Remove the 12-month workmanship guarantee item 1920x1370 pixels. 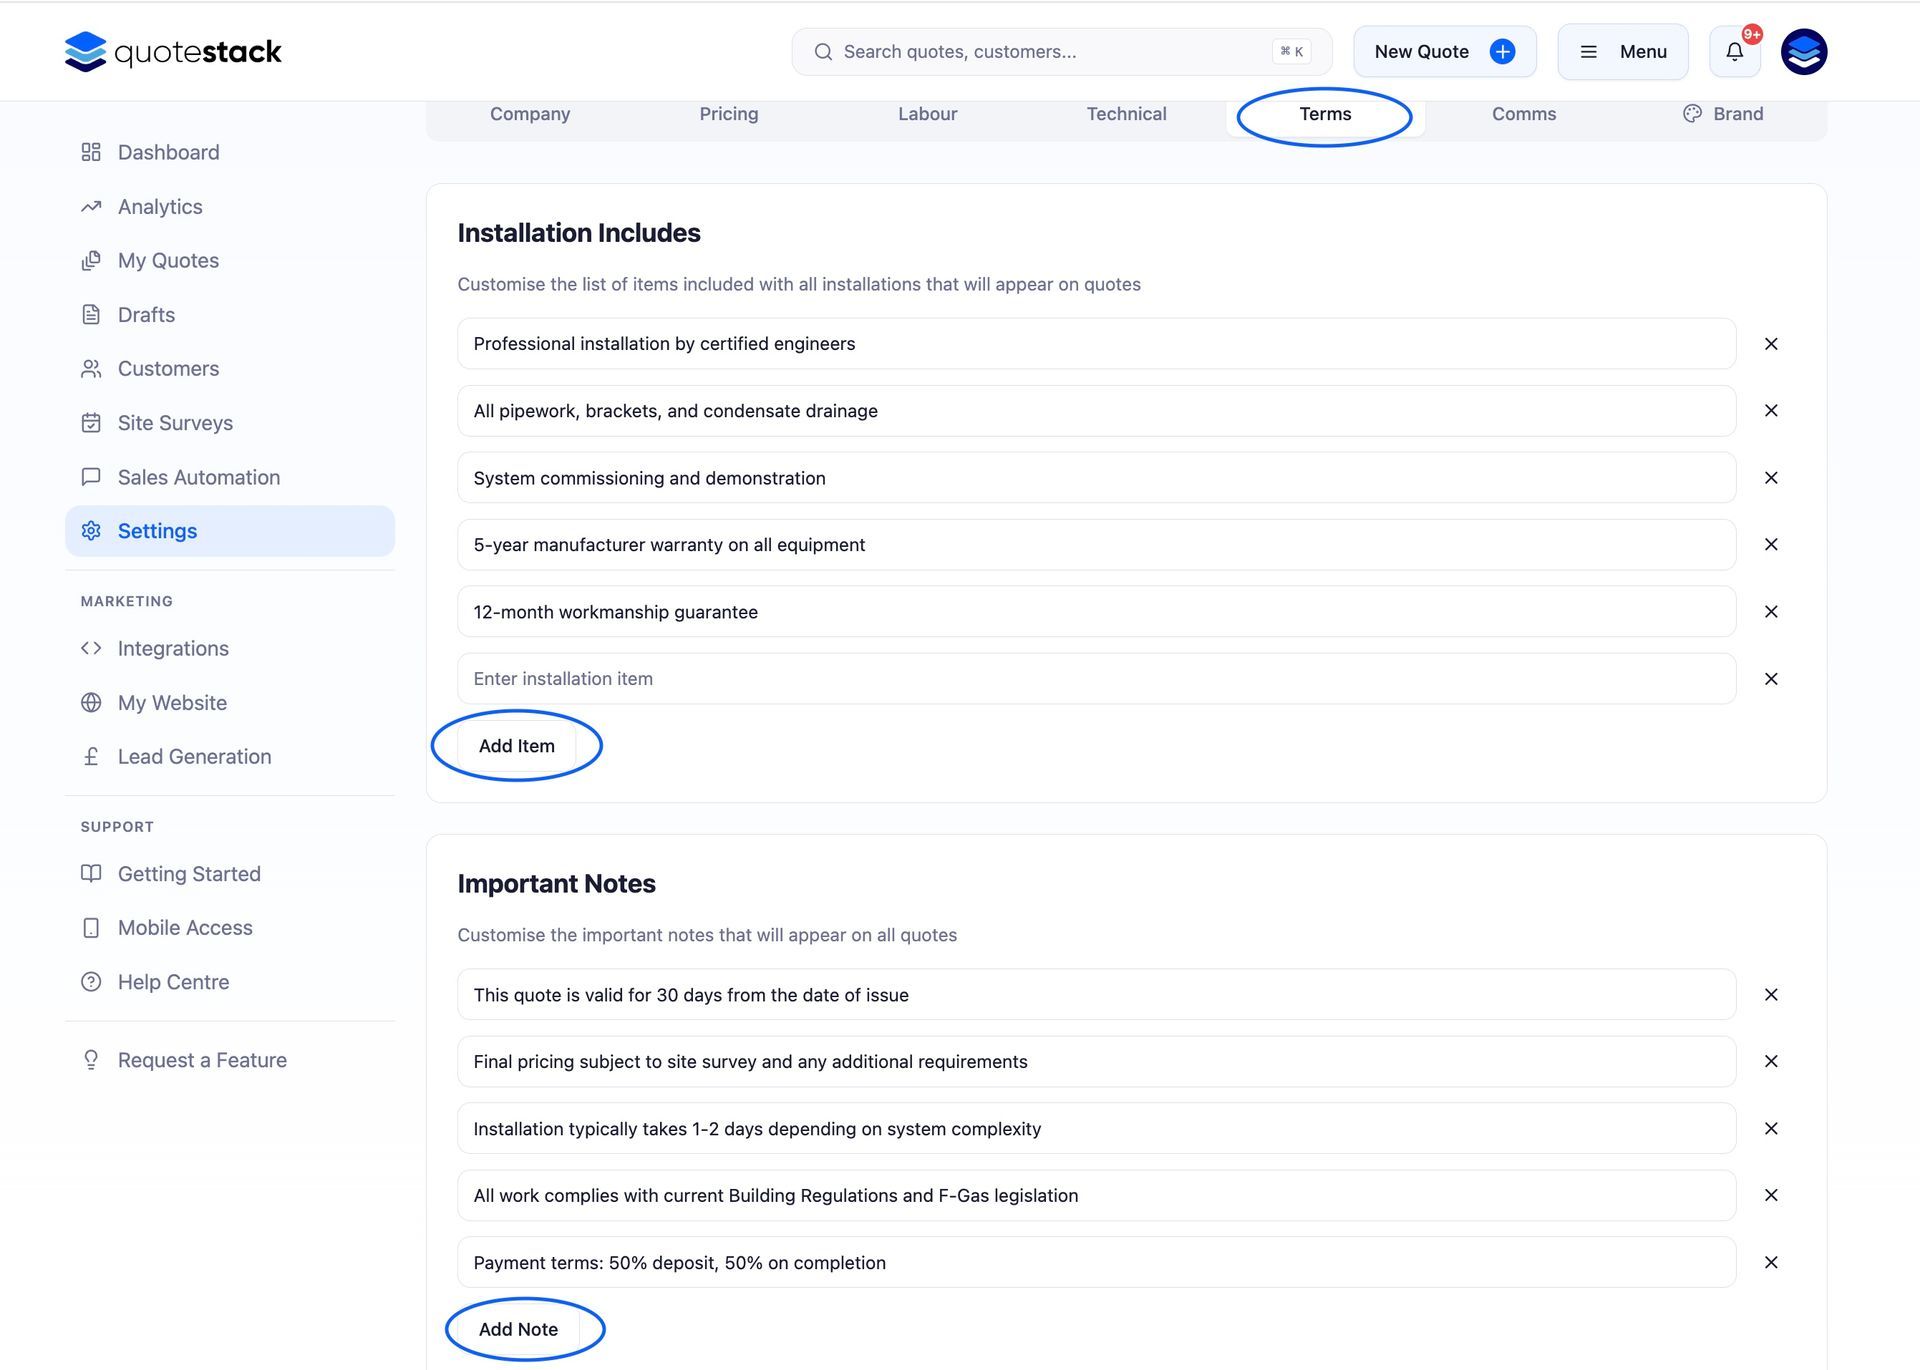pos(1770,612)
